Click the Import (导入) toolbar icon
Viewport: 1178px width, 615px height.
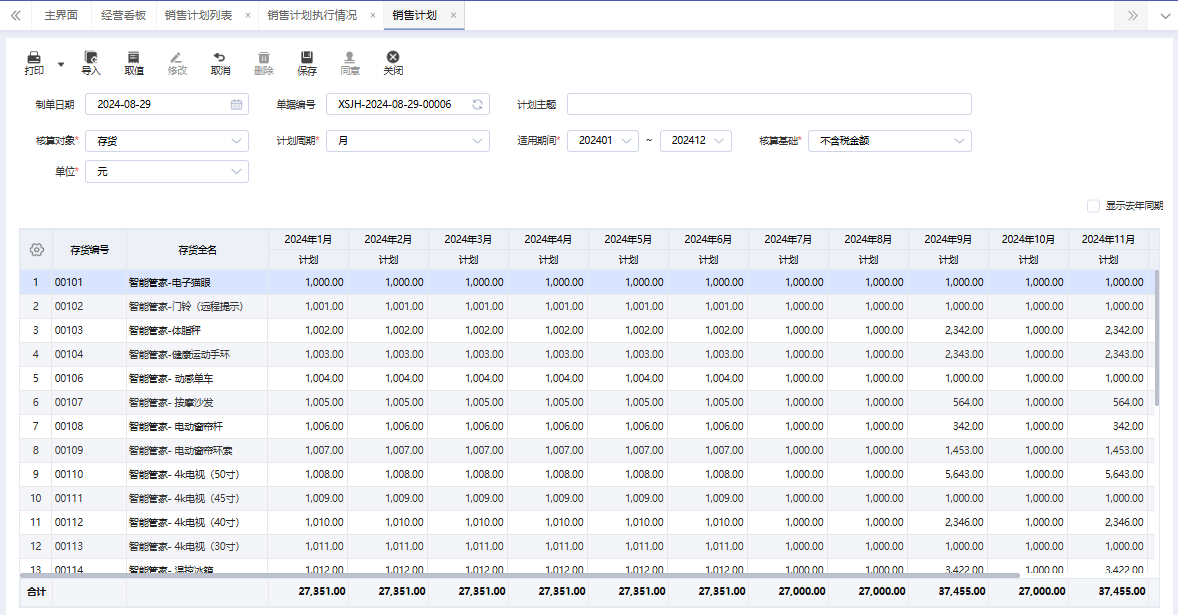pyautogui.click(x=91, y=59)
